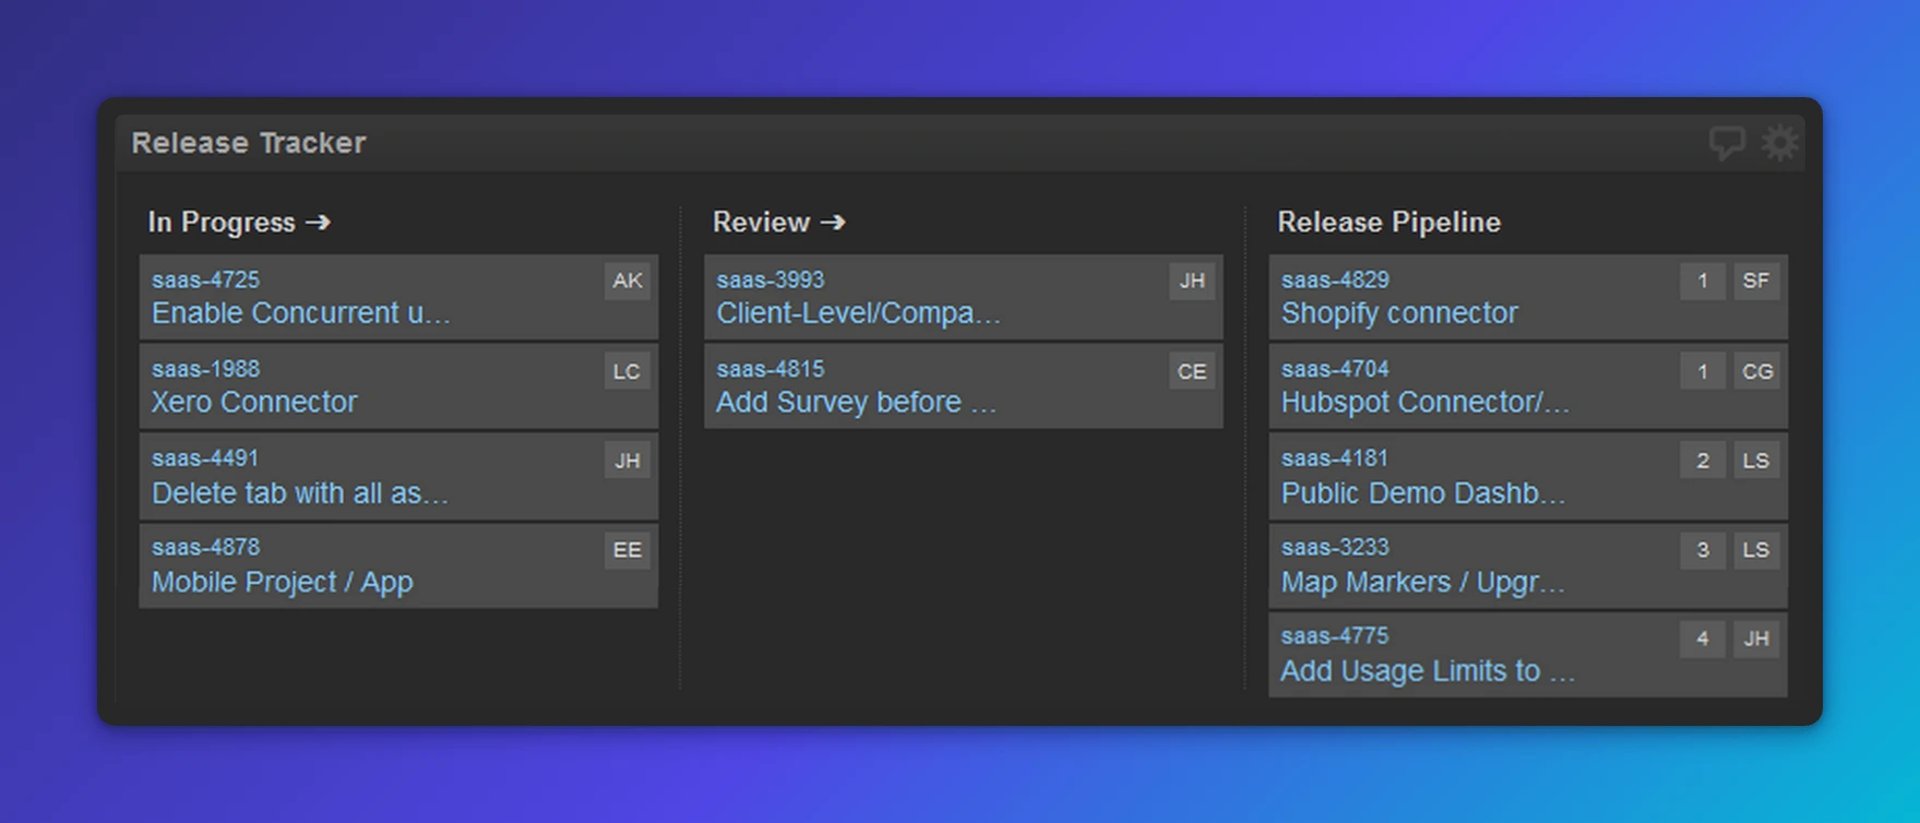Click the EE assignee badge on saas-4878

(x=627, y=550)
